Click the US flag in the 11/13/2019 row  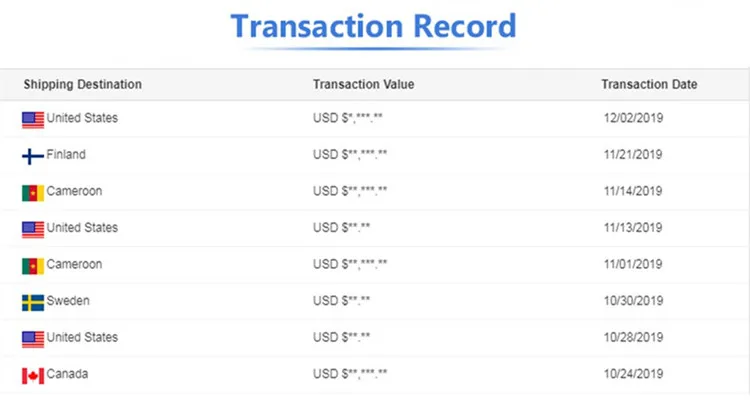(x=33, y=229)
